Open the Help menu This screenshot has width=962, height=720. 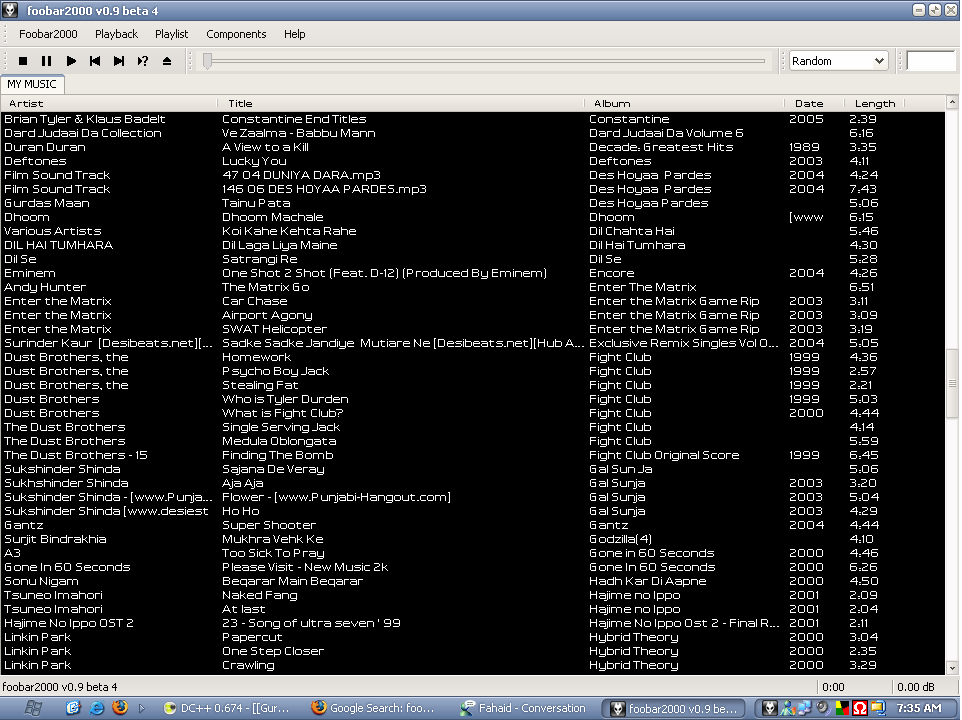click(x=294, y=34)
